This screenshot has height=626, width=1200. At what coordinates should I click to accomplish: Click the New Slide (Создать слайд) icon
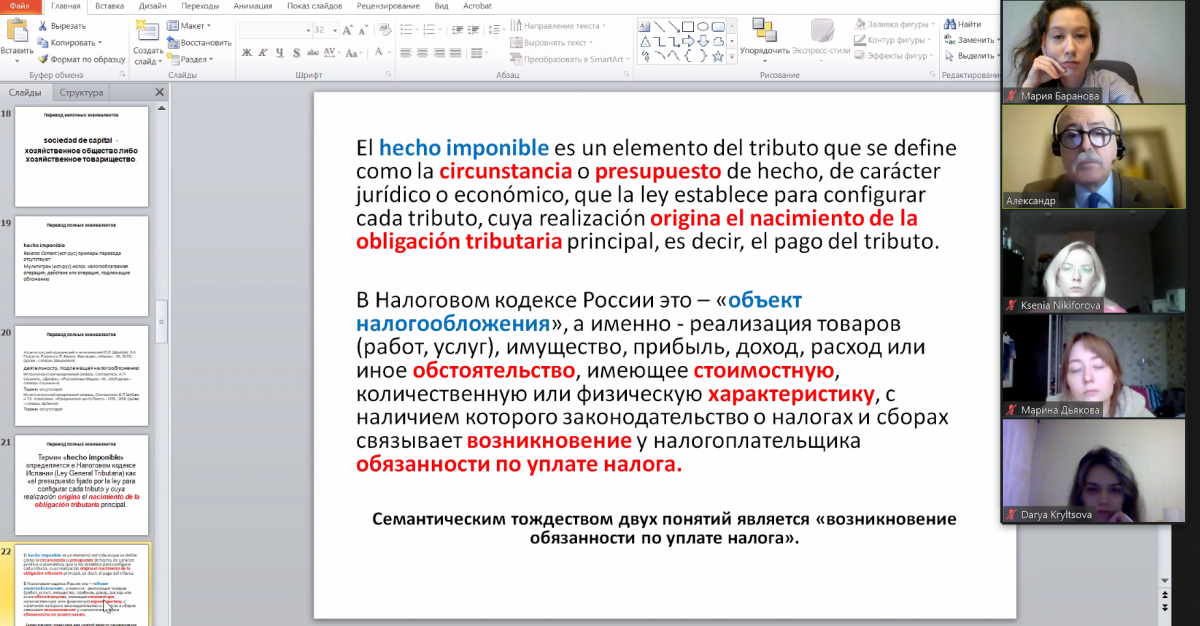[x=147, y=31]
